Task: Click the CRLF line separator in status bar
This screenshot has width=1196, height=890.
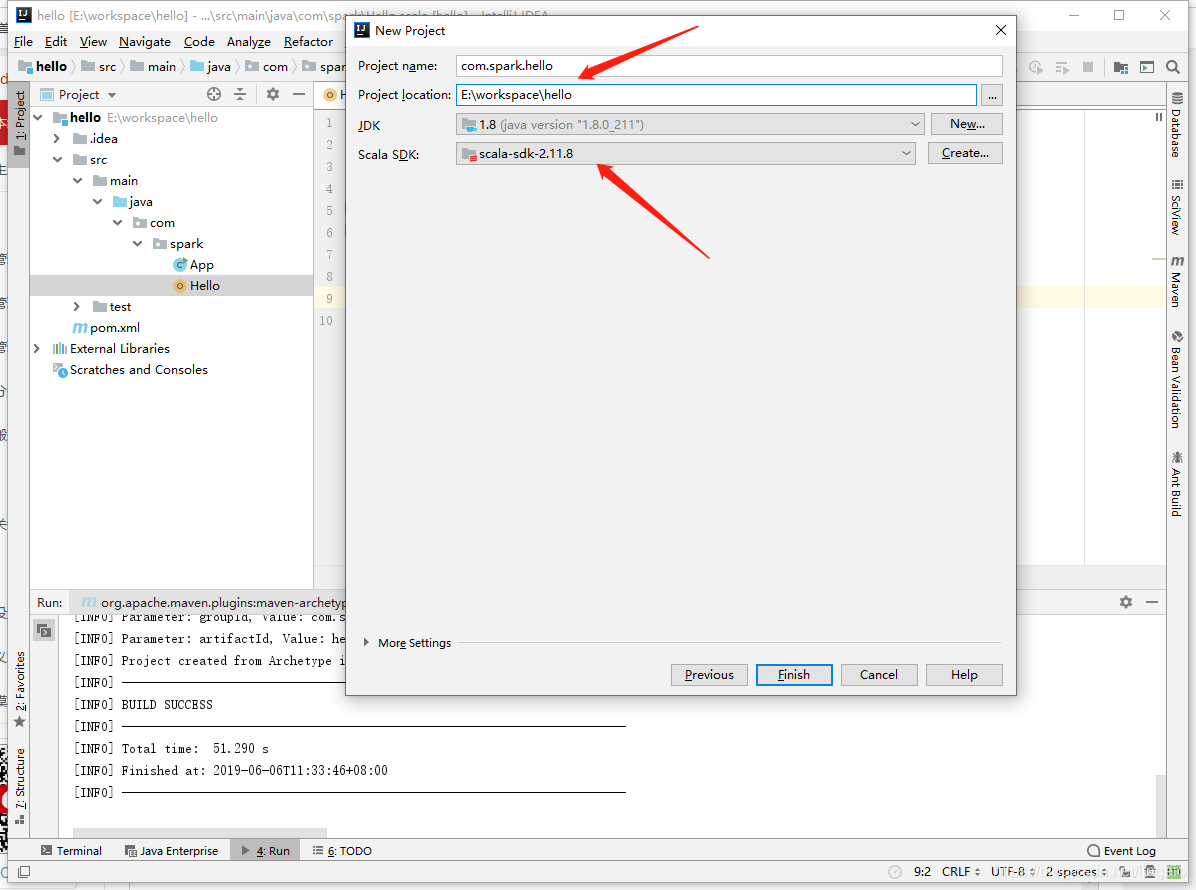Action: tap(961, 872)
